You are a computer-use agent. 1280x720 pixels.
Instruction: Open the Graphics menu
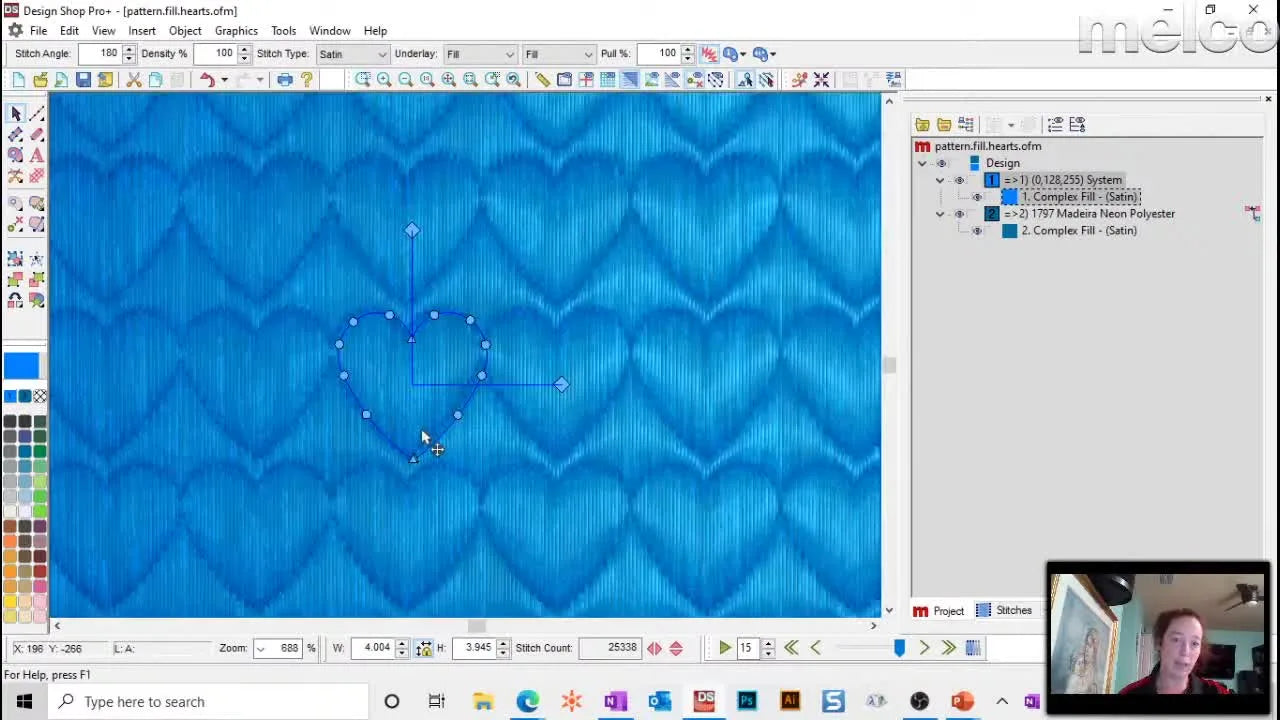236,31
